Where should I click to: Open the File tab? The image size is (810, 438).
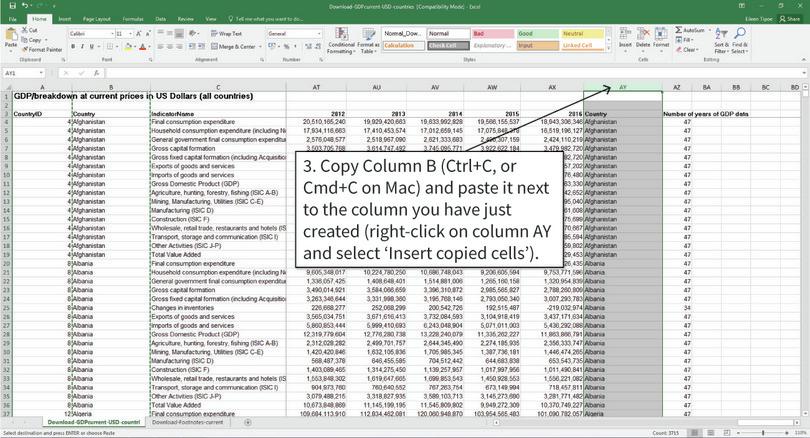coord(12,19)
